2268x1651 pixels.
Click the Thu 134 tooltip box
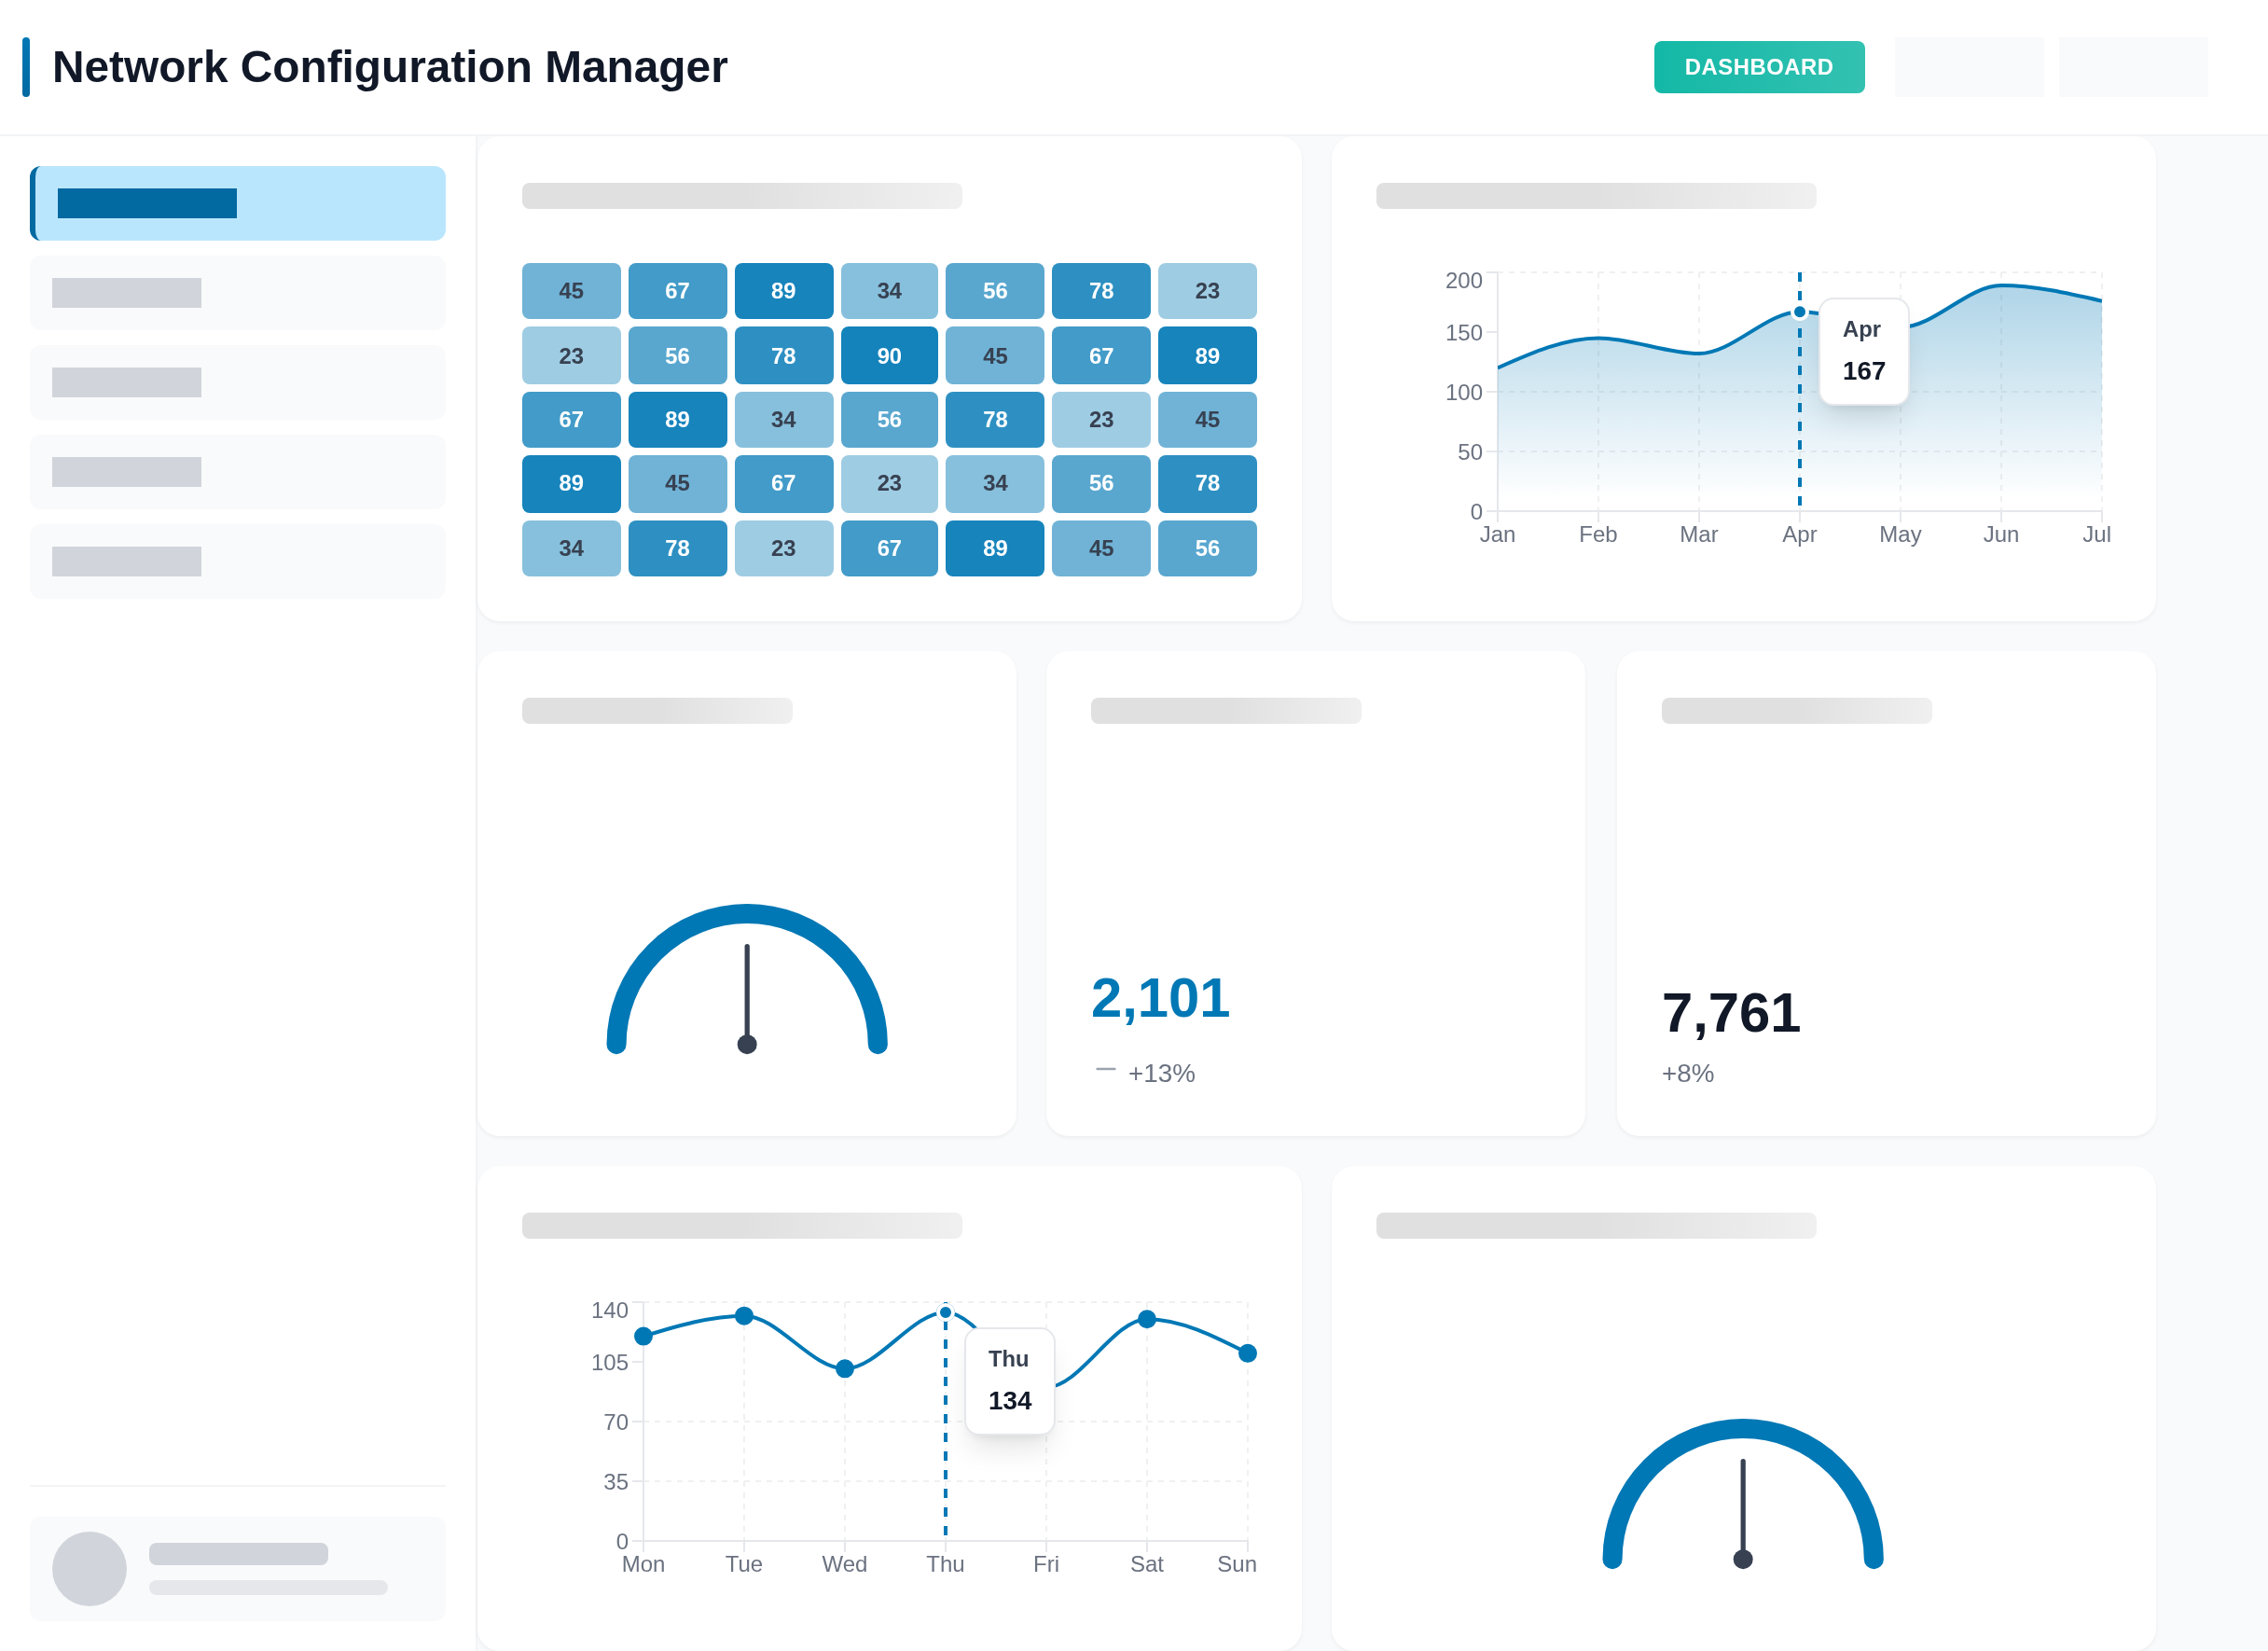coord(1009,1380)
